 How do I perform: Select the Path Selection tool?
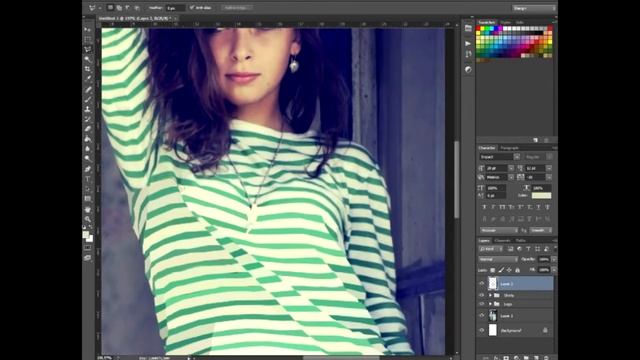pos(88,189)
